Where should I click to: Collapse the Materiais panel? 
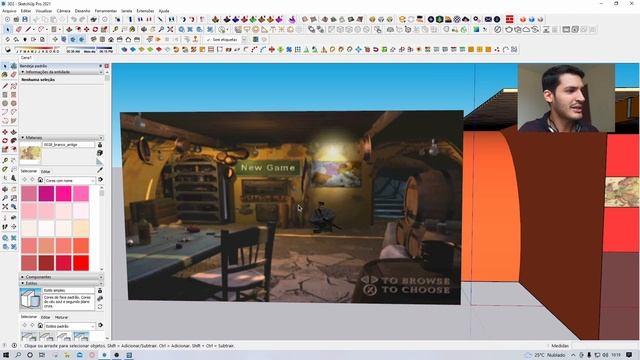[x=61, y=138]
